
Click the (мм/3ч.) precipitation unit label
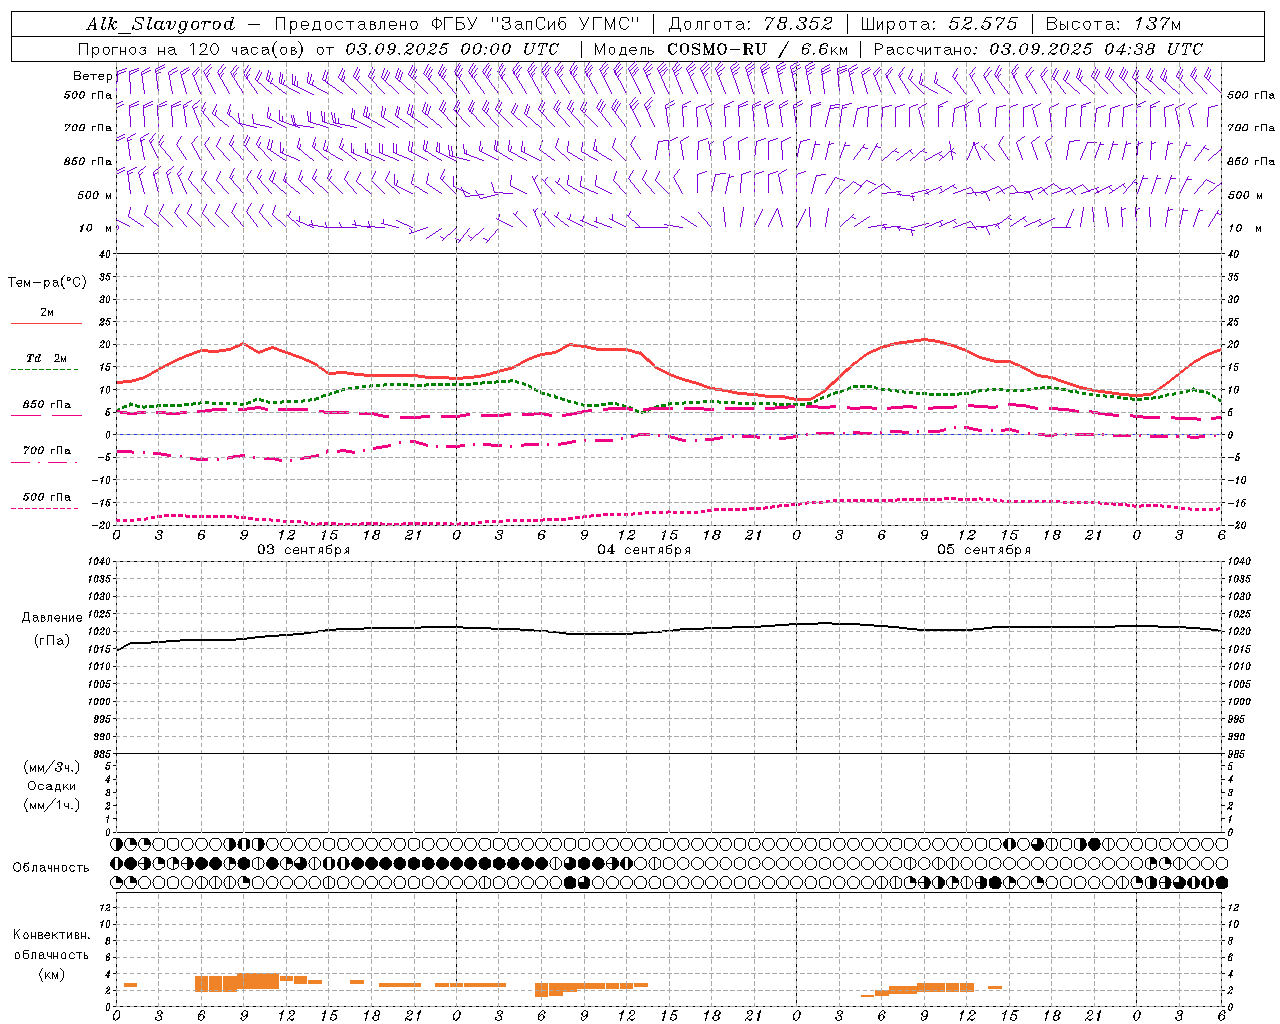(52, 768)
